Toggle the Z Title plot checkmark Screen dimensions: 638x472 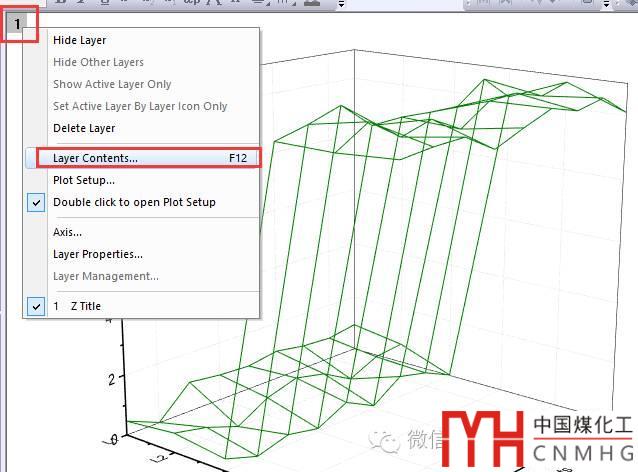tap(36, 306)
